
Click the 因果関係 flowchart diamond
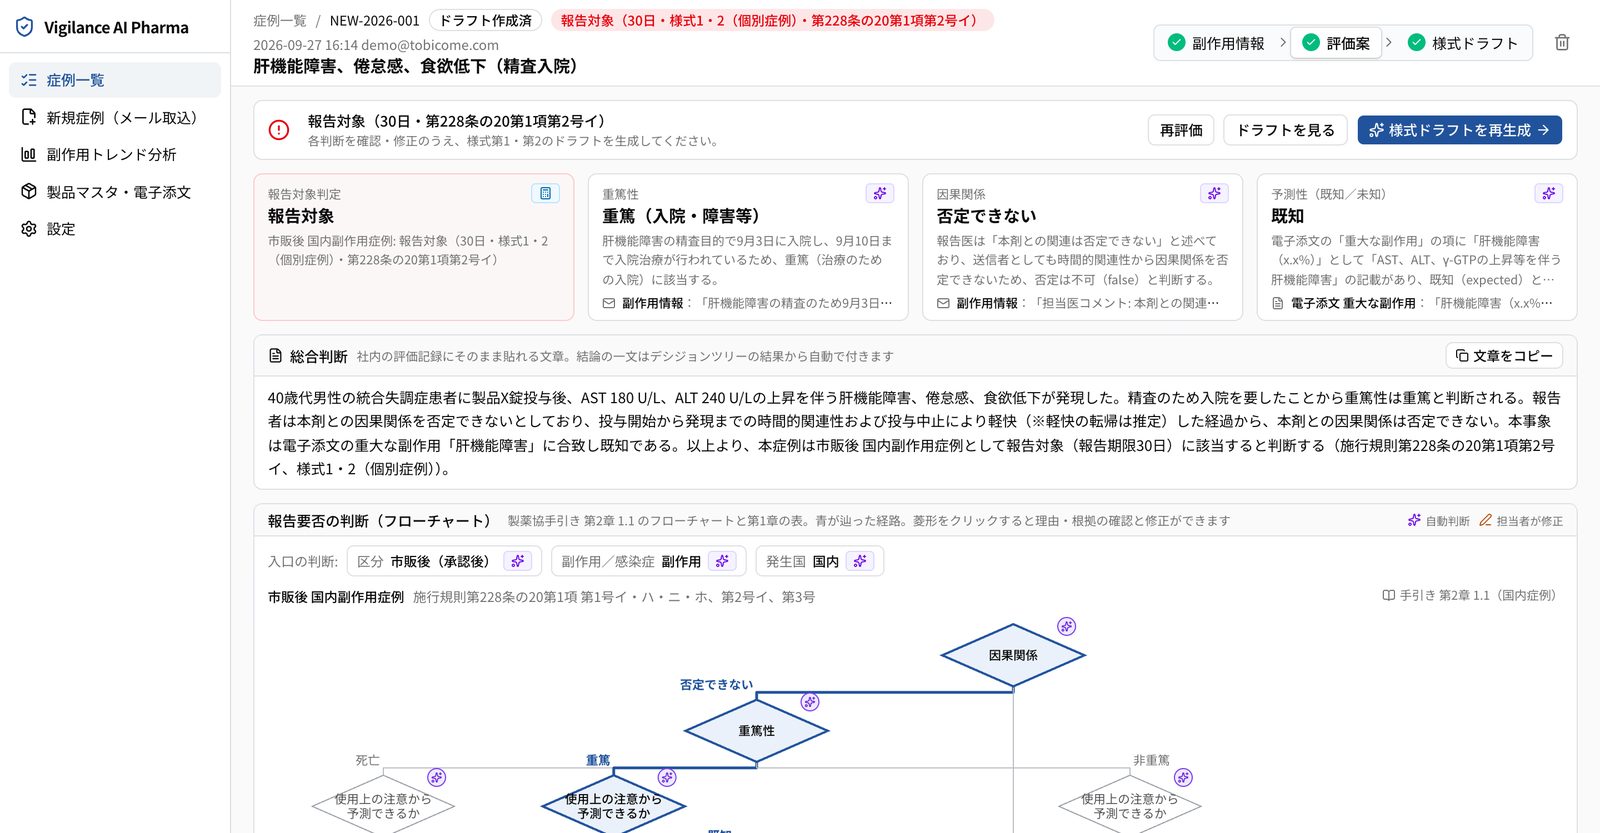pyautogui.click(x=1013, y=655)
